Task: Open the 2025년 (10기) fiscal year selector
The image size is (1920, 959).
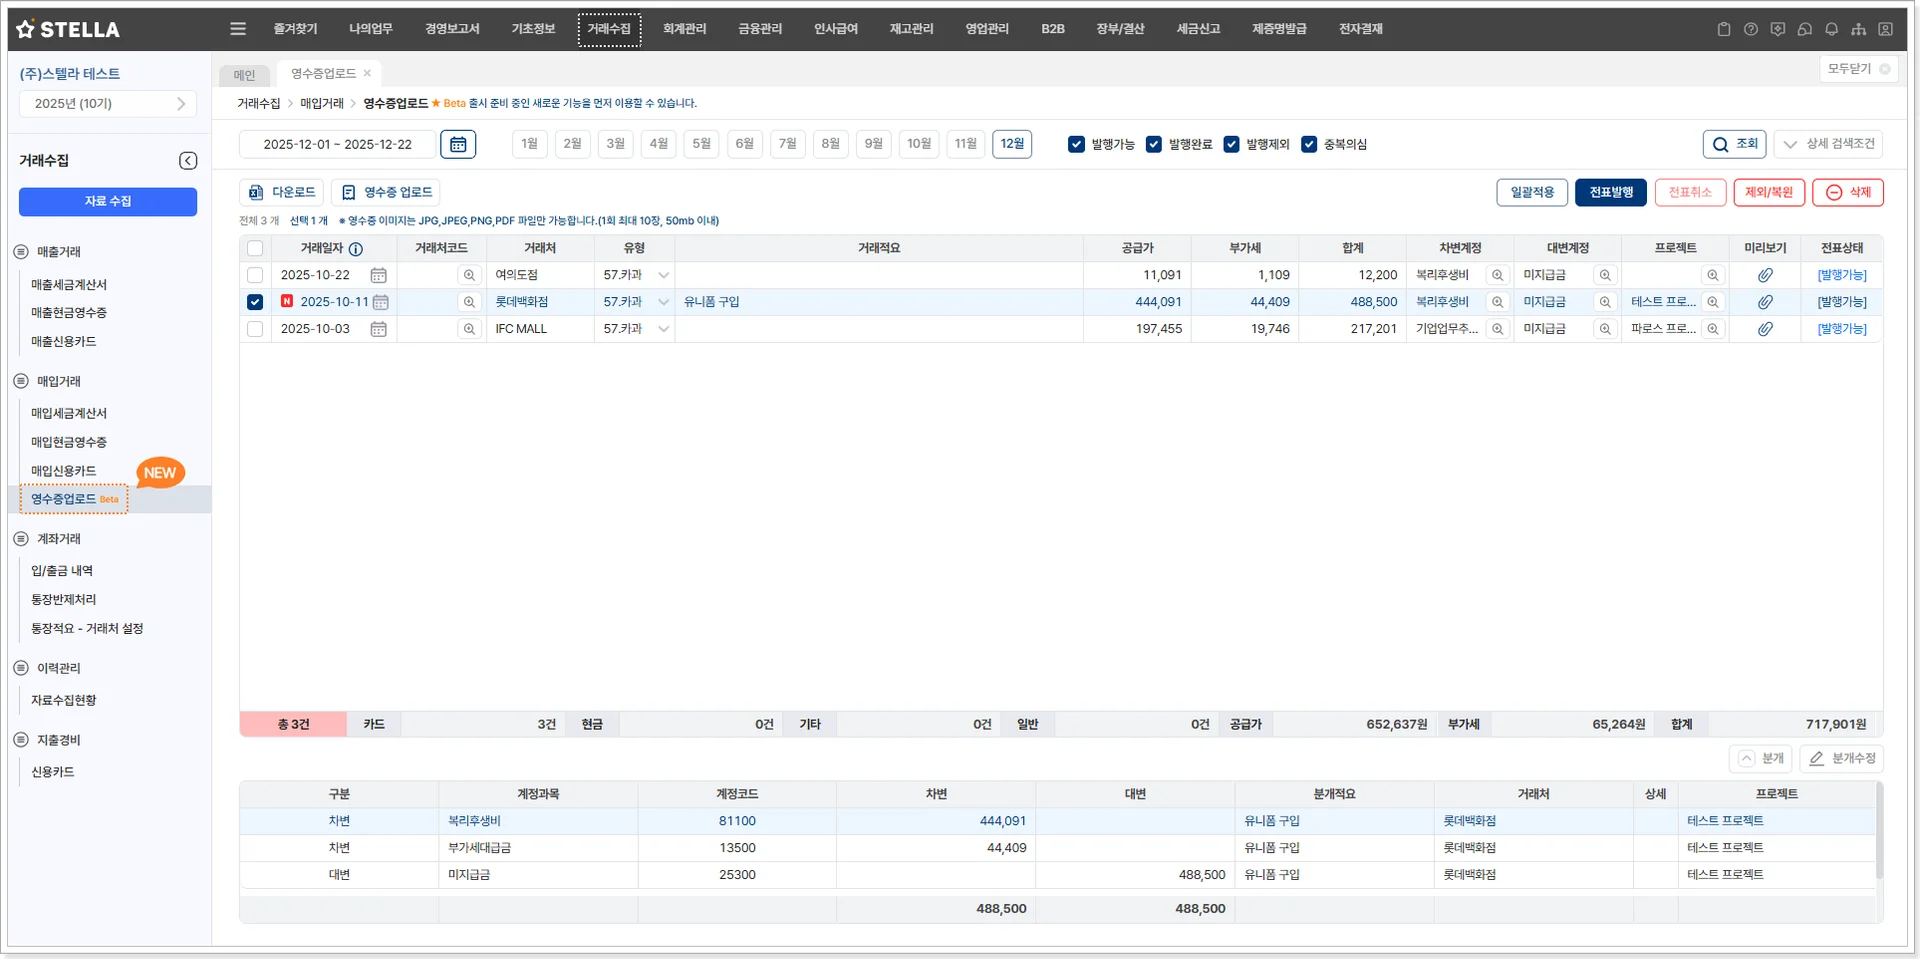Action: coord(108,104)
